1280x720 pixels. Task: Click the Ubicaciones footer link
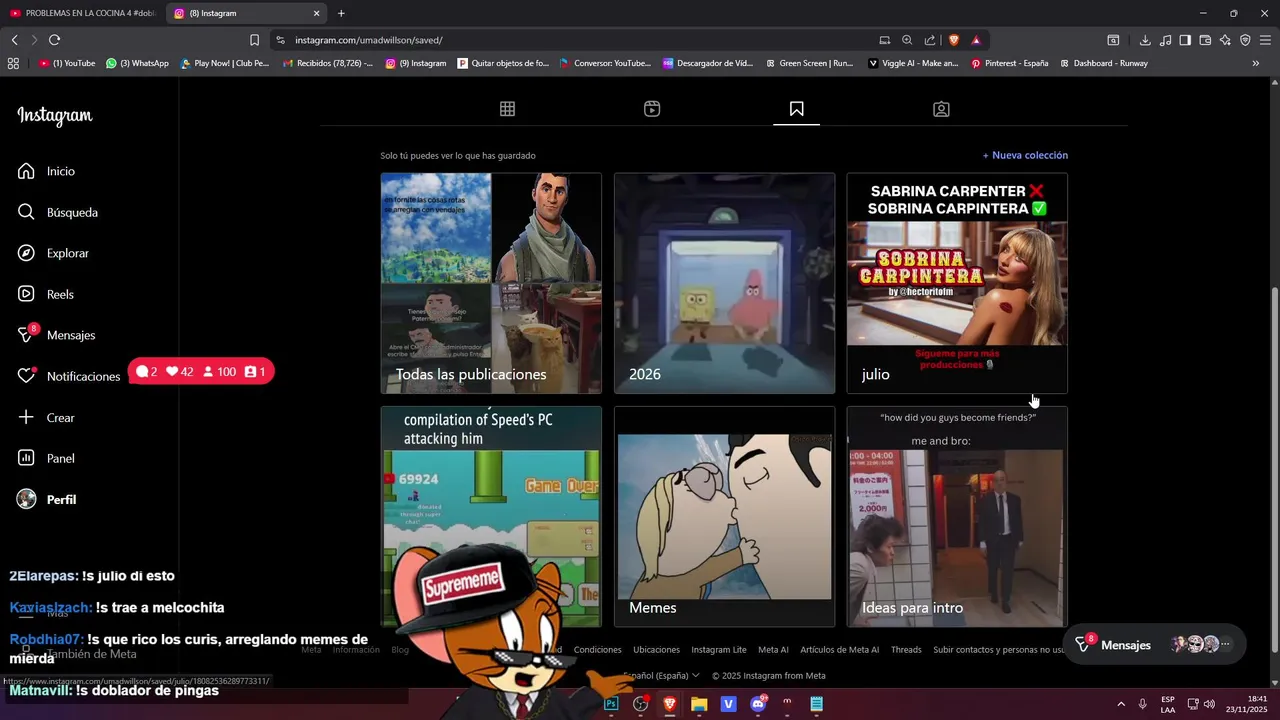(x=656, y=650)
